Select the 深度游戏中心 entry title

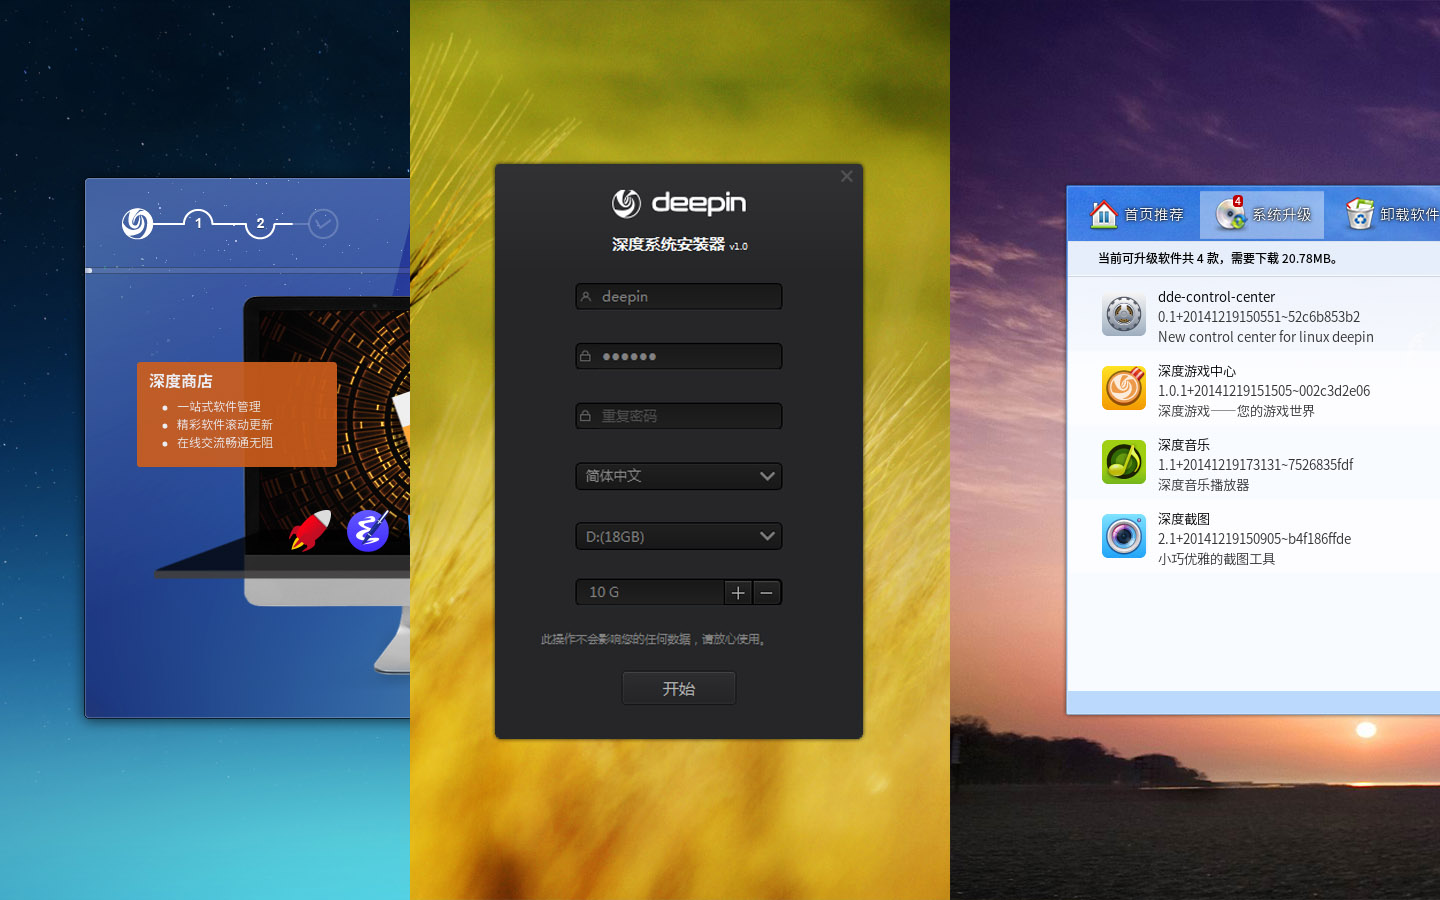1197,371
